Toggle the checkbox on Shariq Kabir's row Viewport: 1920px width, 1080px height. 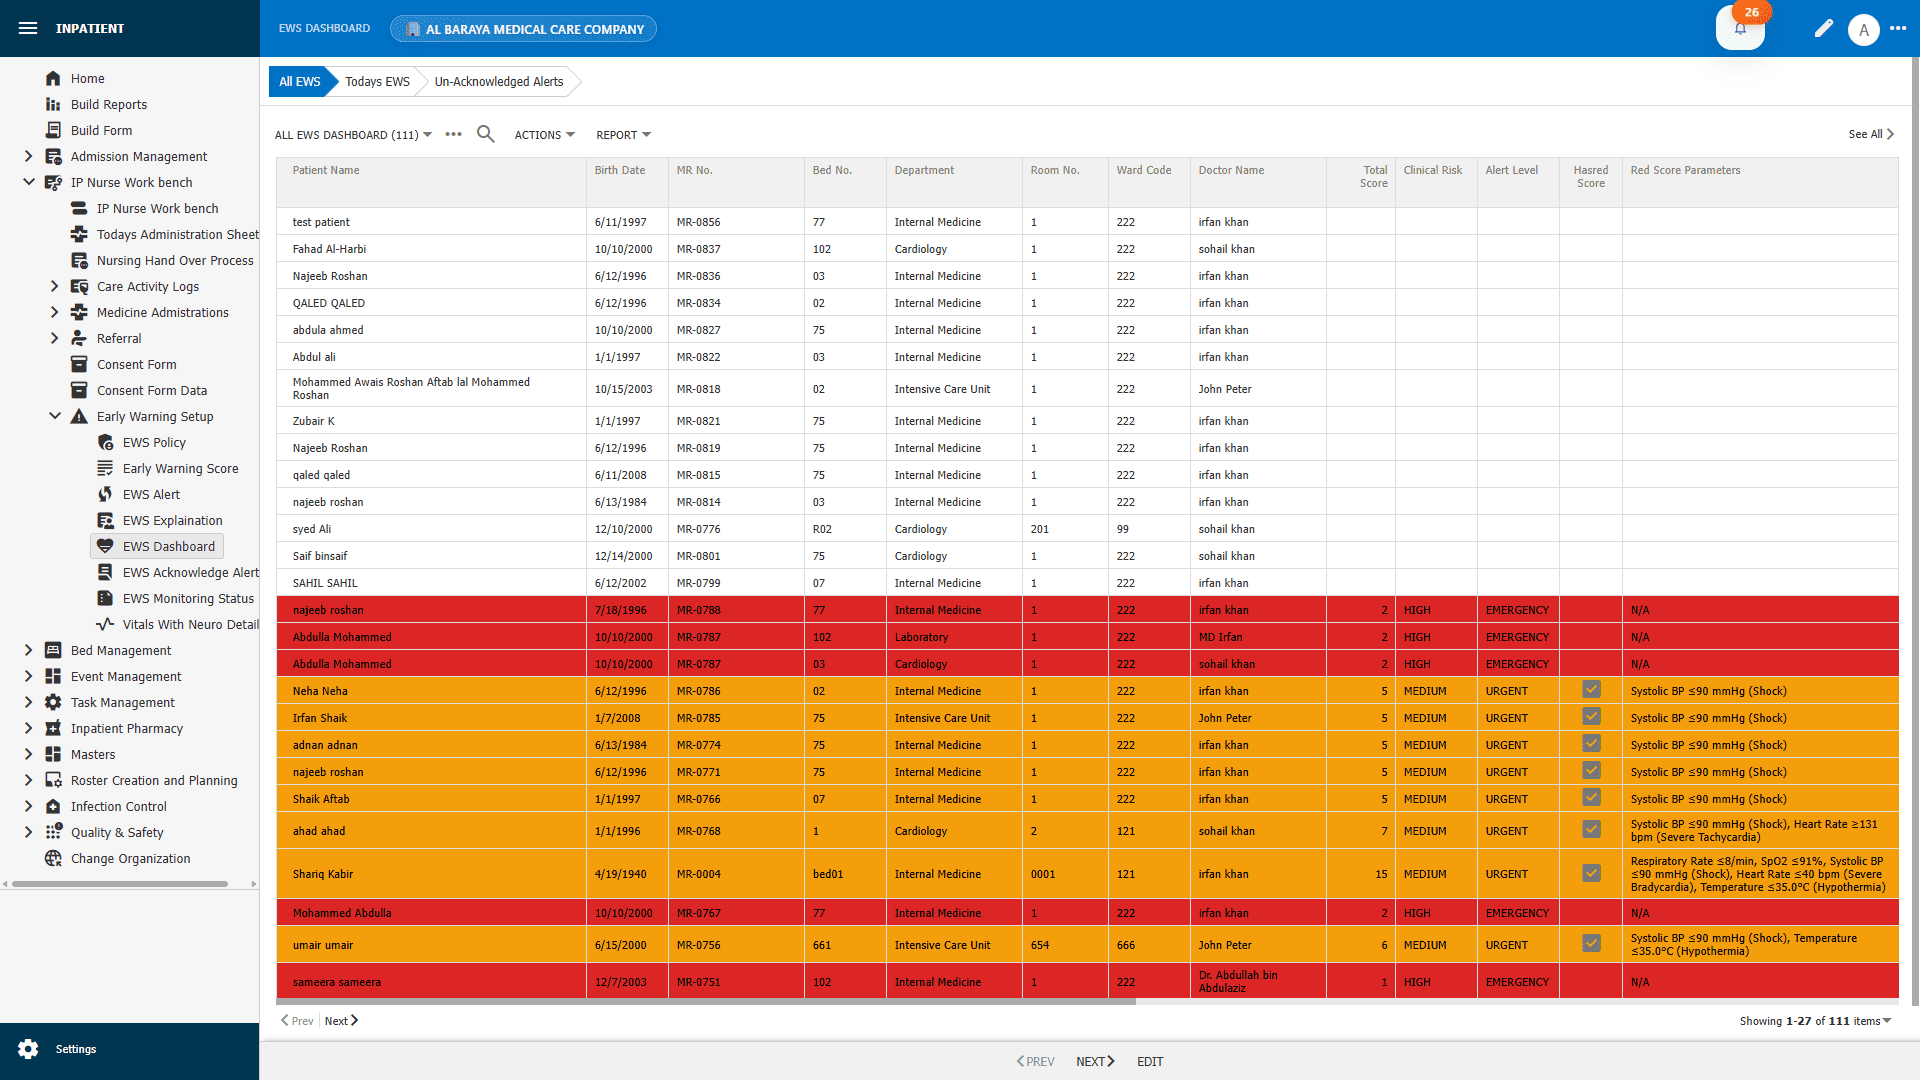(x=1591, y=872)
